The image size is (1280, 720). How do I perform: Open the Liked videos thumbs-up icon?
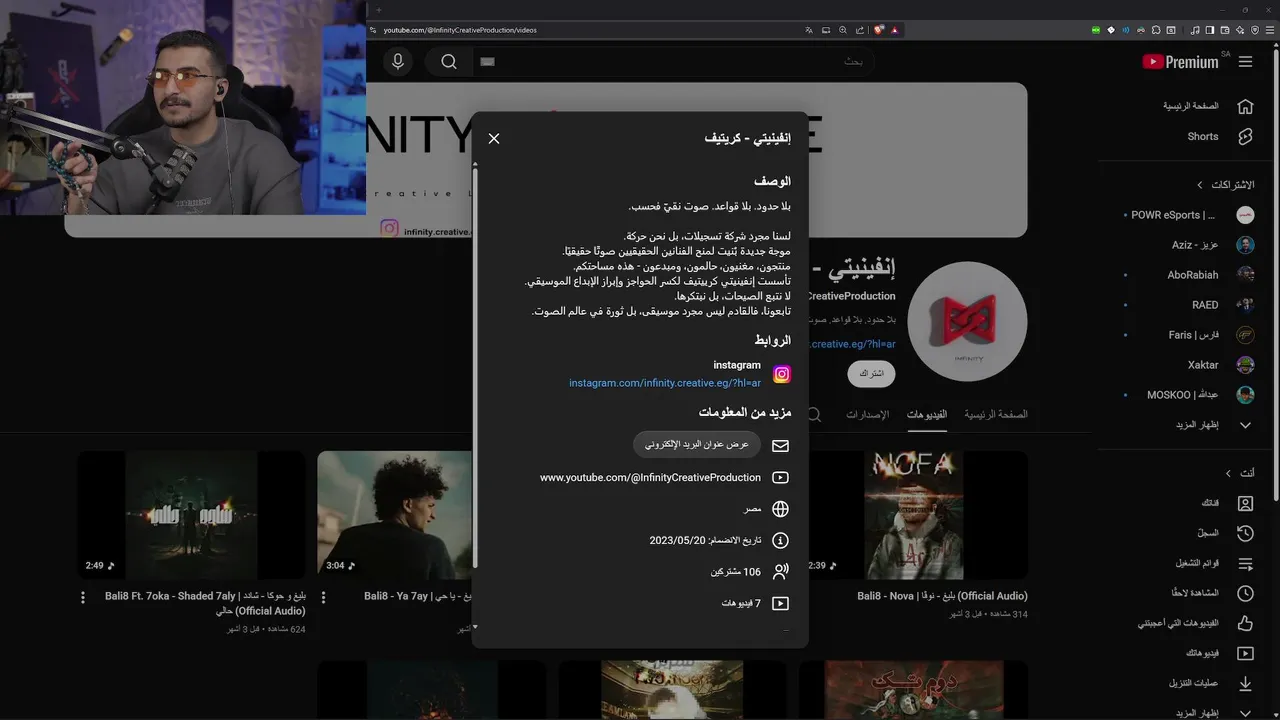pyautogui.click(x=1245, y=624)
